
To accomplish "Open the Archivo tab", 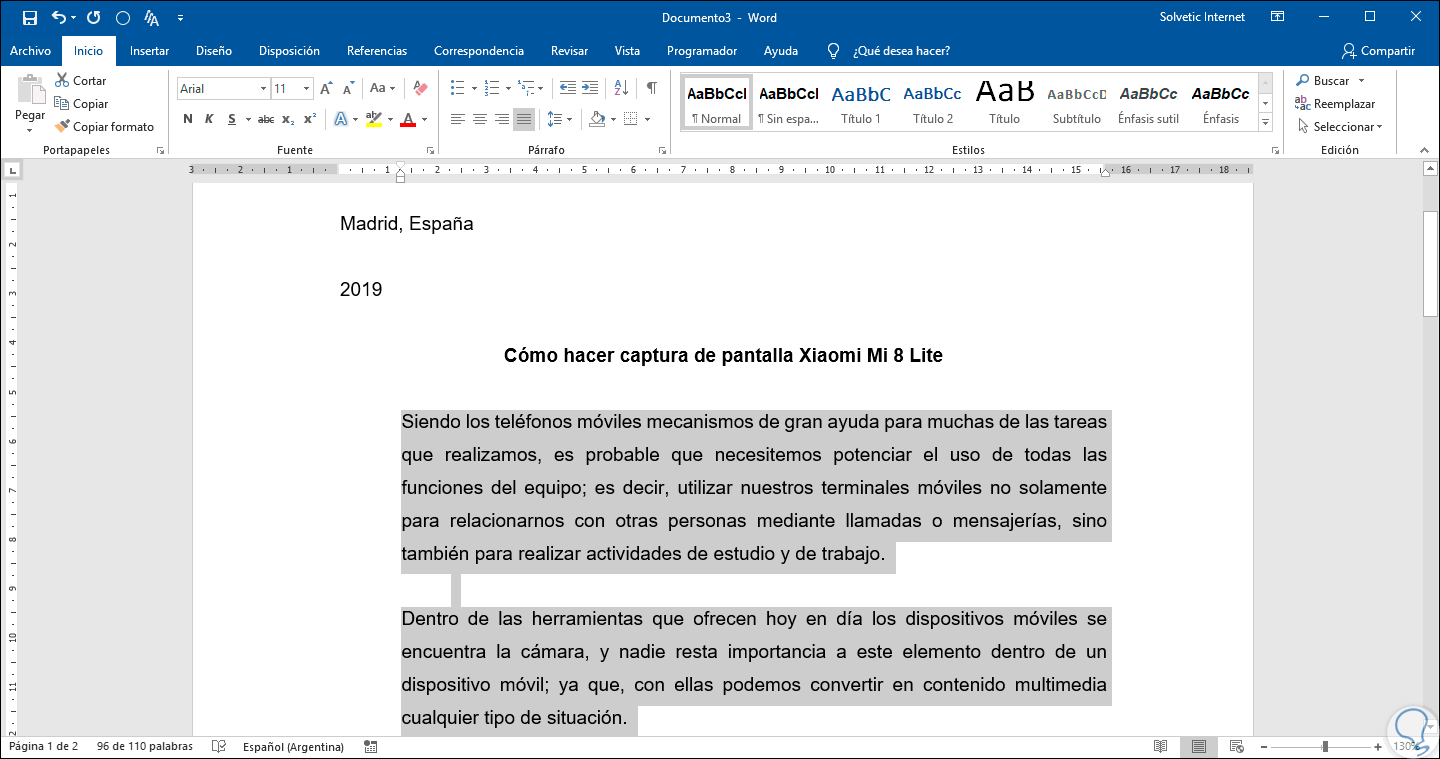I will 31,51.
